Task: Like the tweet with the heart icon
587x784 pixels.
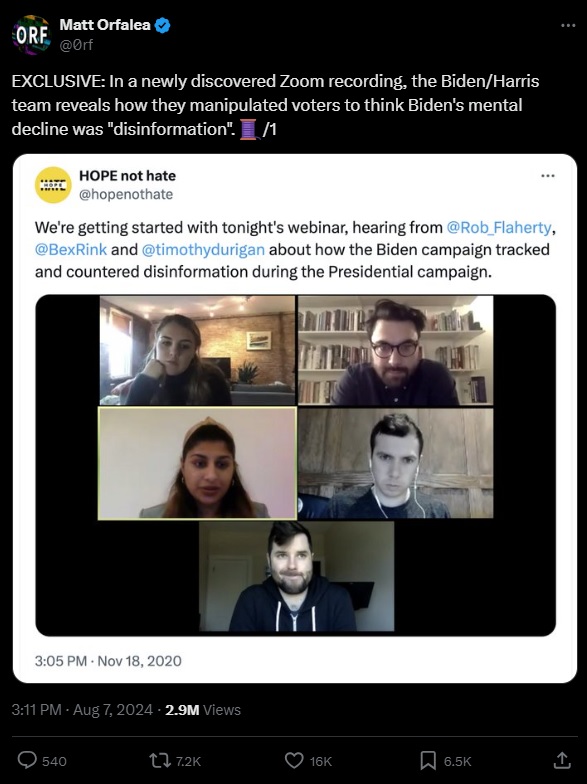Action: point(294,760)
